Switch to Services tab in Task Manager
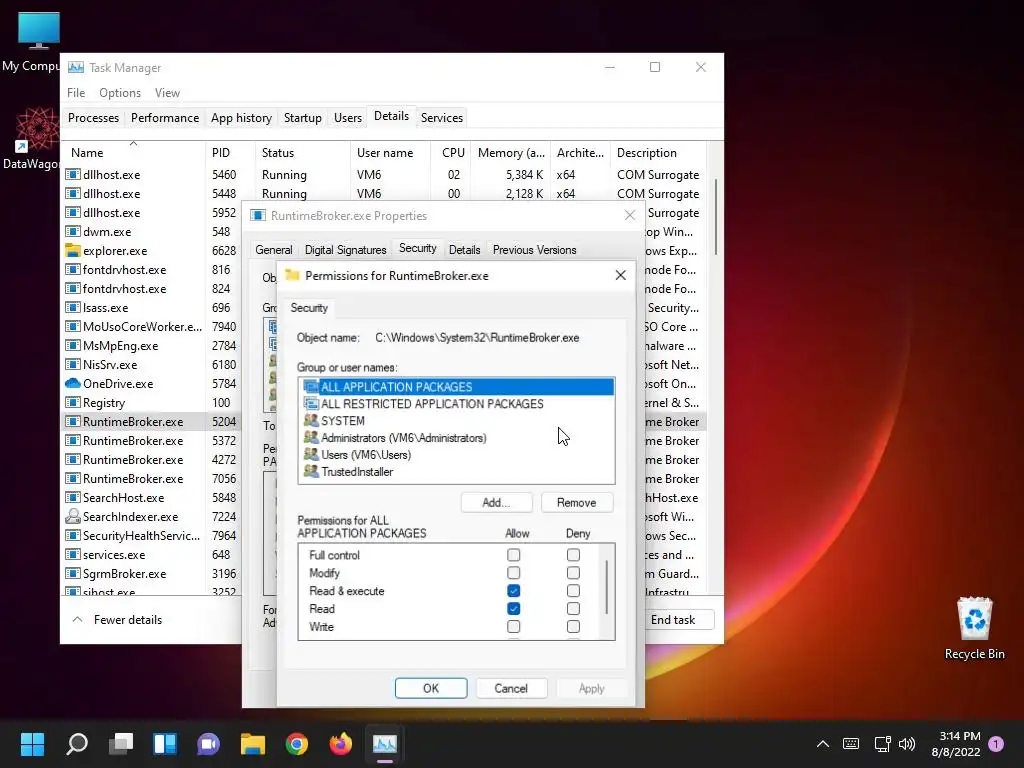Screen dimensions: 1024x768 point(441,118)
